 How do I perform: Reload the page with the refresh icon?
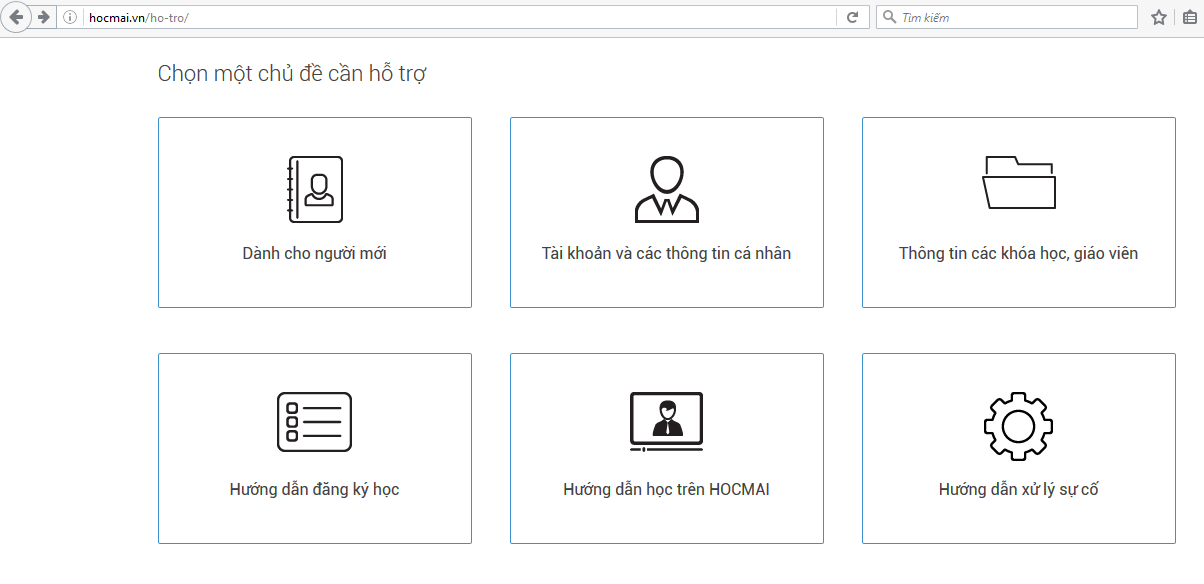pyautogui.click(x=853, y=17)
